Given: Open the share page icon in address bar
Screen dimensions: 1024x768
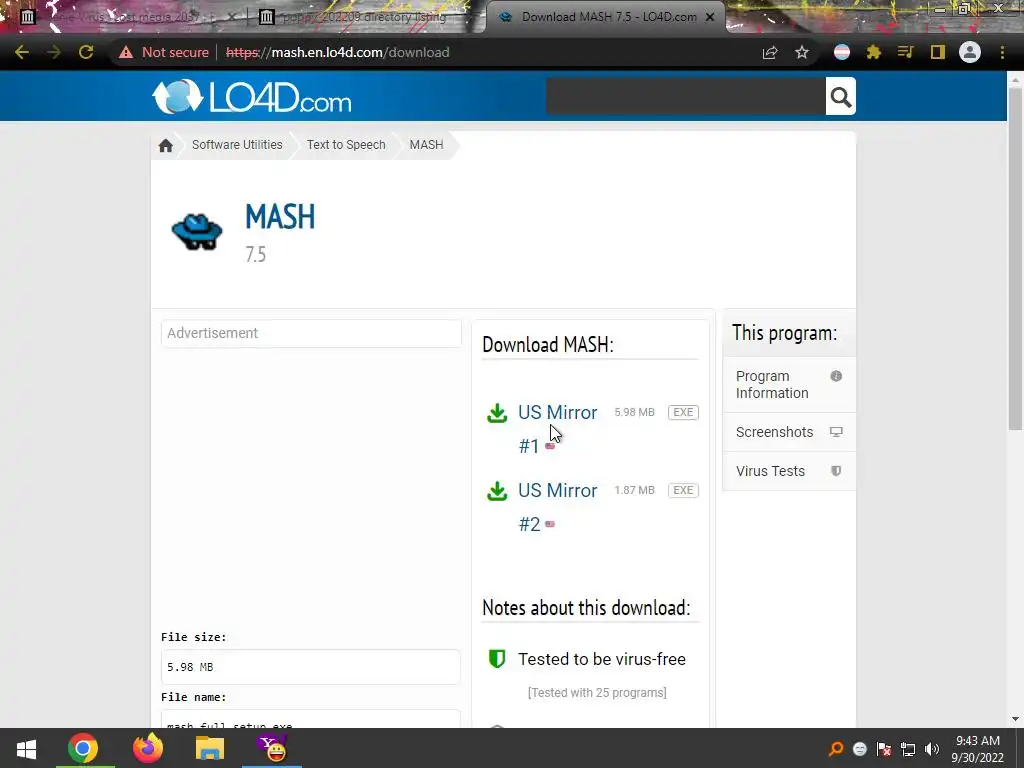Looking at the screenshot, I should 770,52.
